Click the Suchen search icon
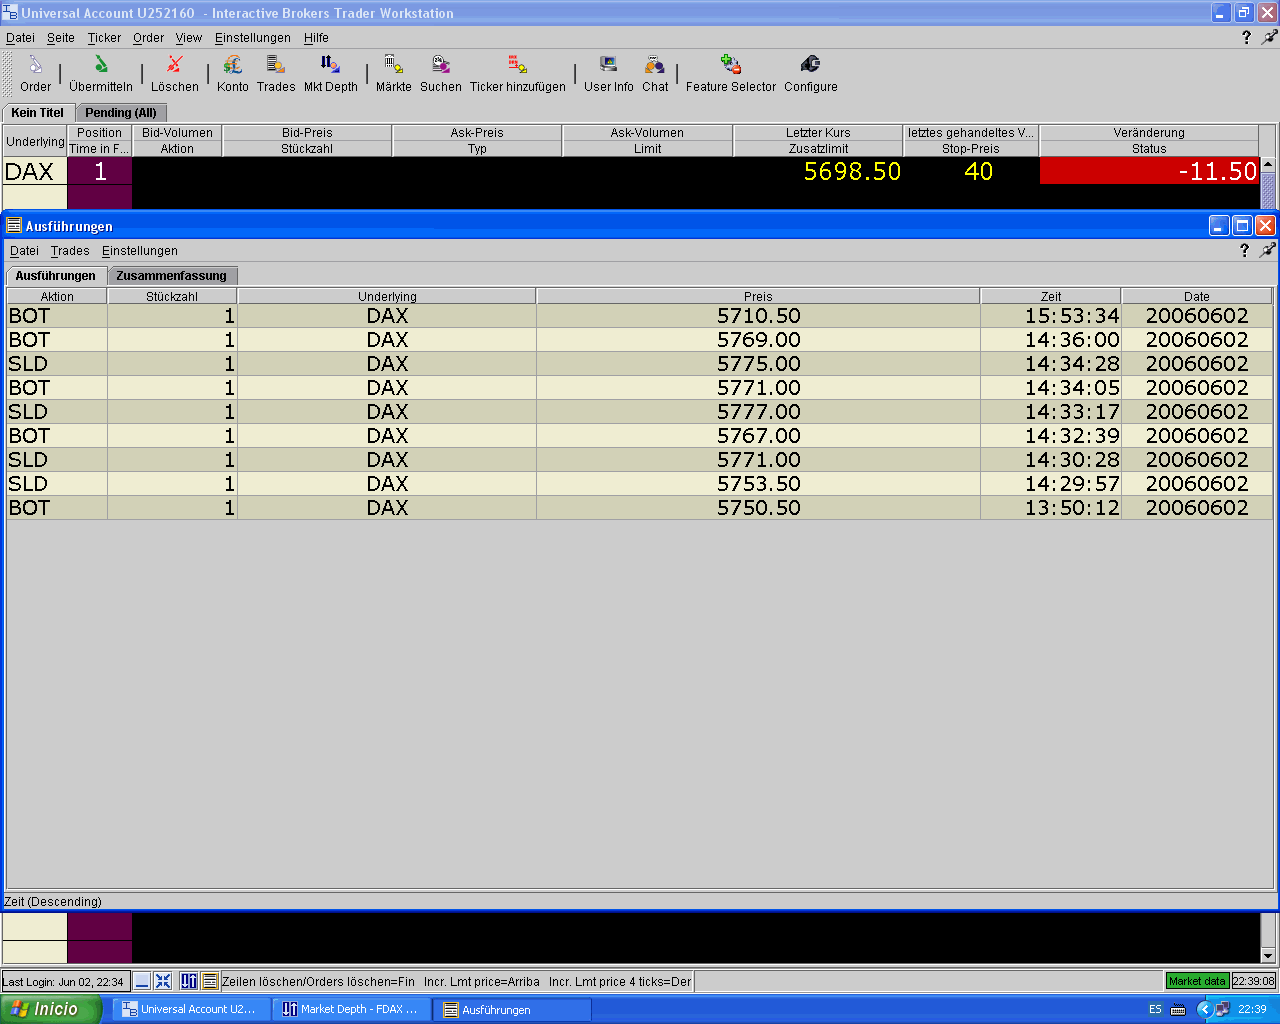 [441, 65]
